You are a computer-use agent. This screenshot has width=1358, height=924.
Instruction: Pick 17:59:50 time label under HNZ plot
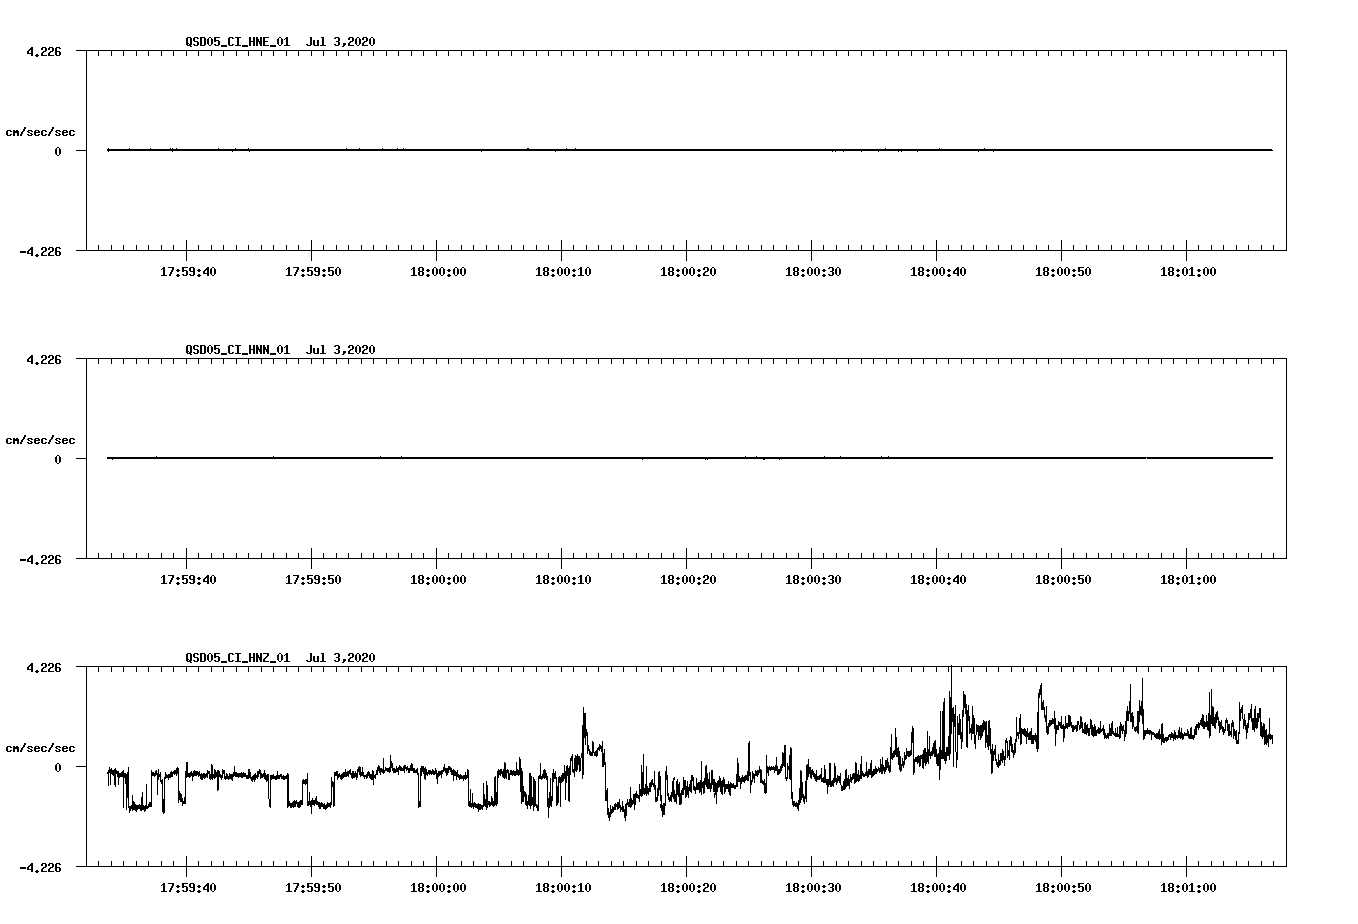coord(313,887)
